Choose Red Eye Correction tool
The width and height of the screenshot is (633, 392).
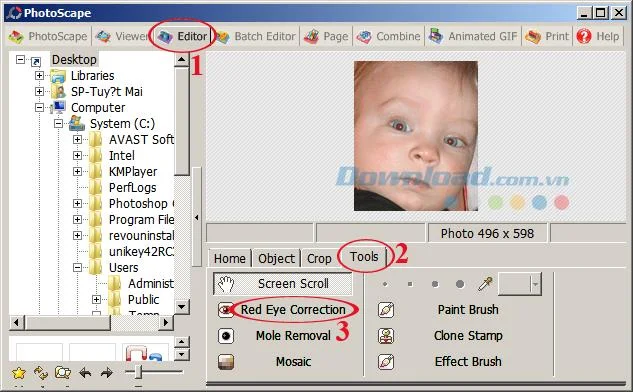pyautogui.click(x=293, y=310)
